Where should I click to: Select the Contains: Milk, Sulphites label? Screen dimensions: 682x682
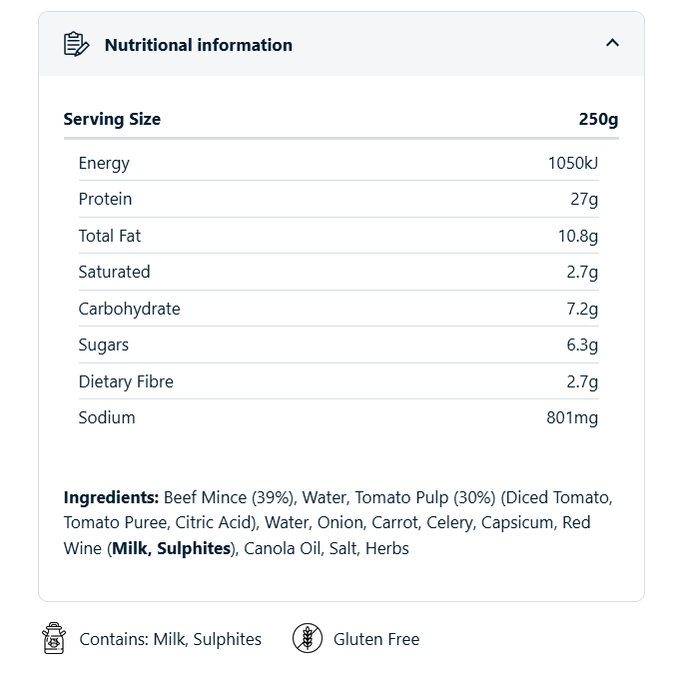point(170,639)
